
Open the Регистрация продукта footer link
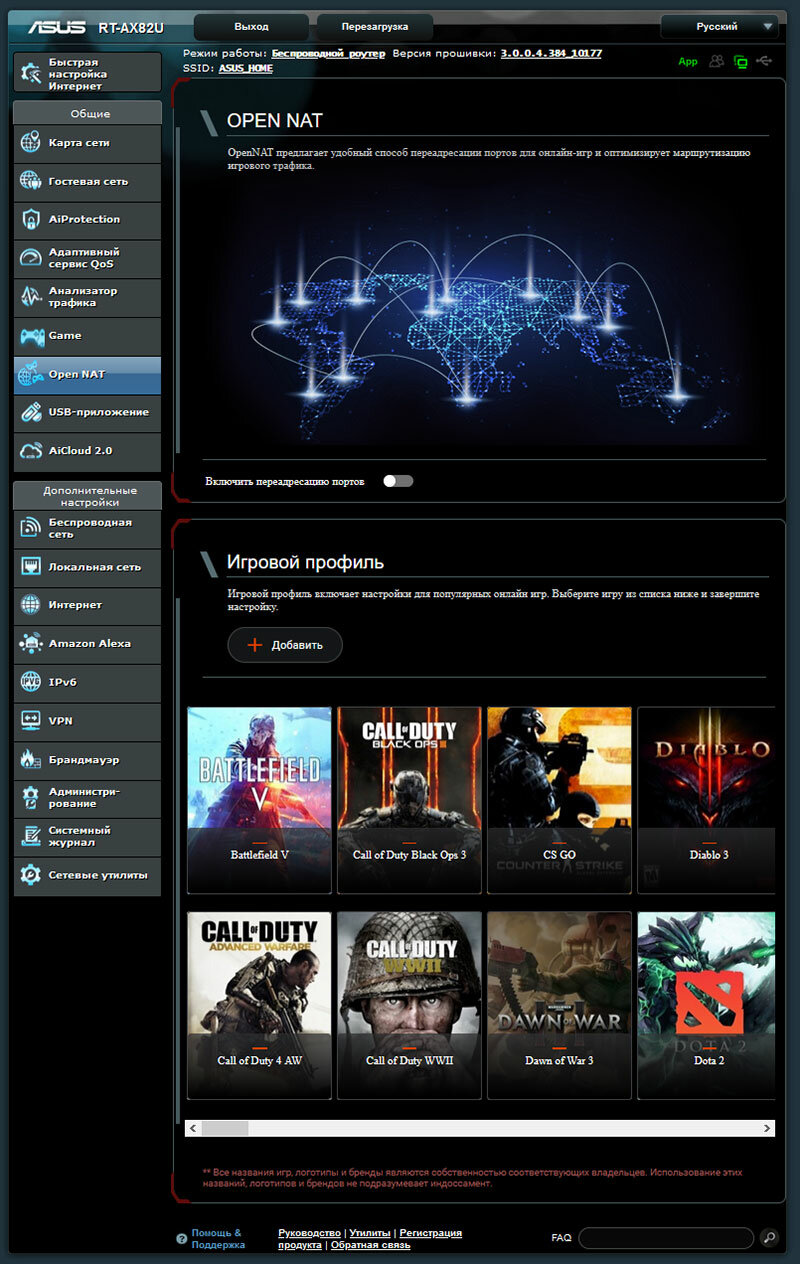pyautogui.click(x=370, y=1239)
